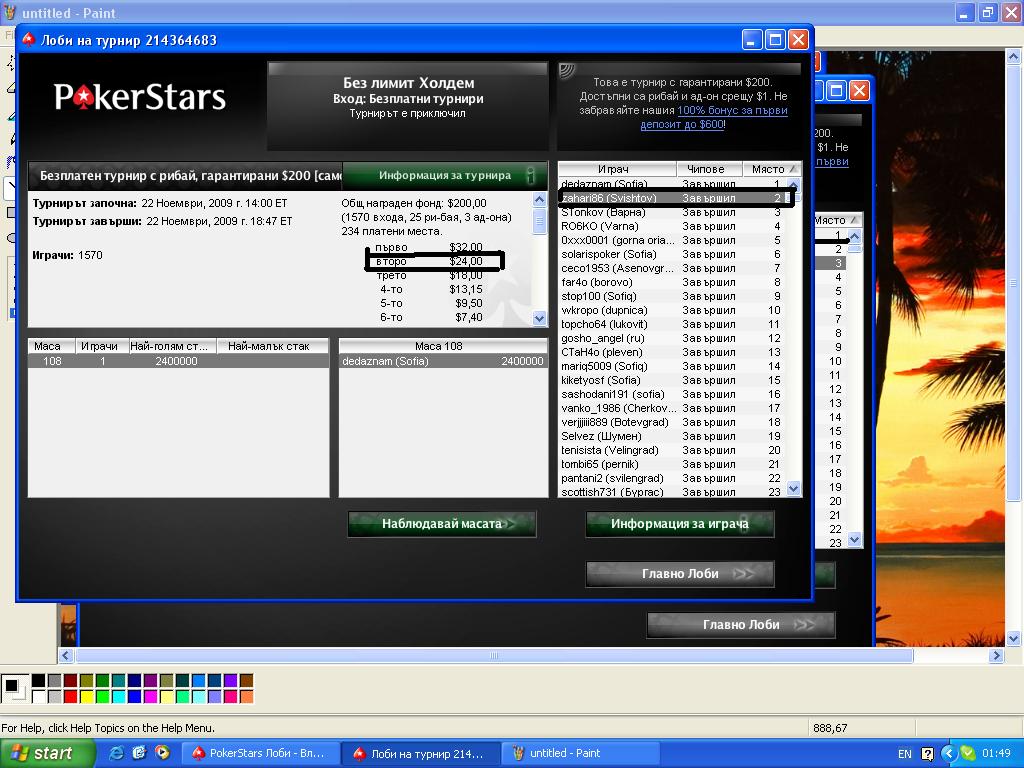Click the down arrow of the prize info scrollbar

[539, 319]
